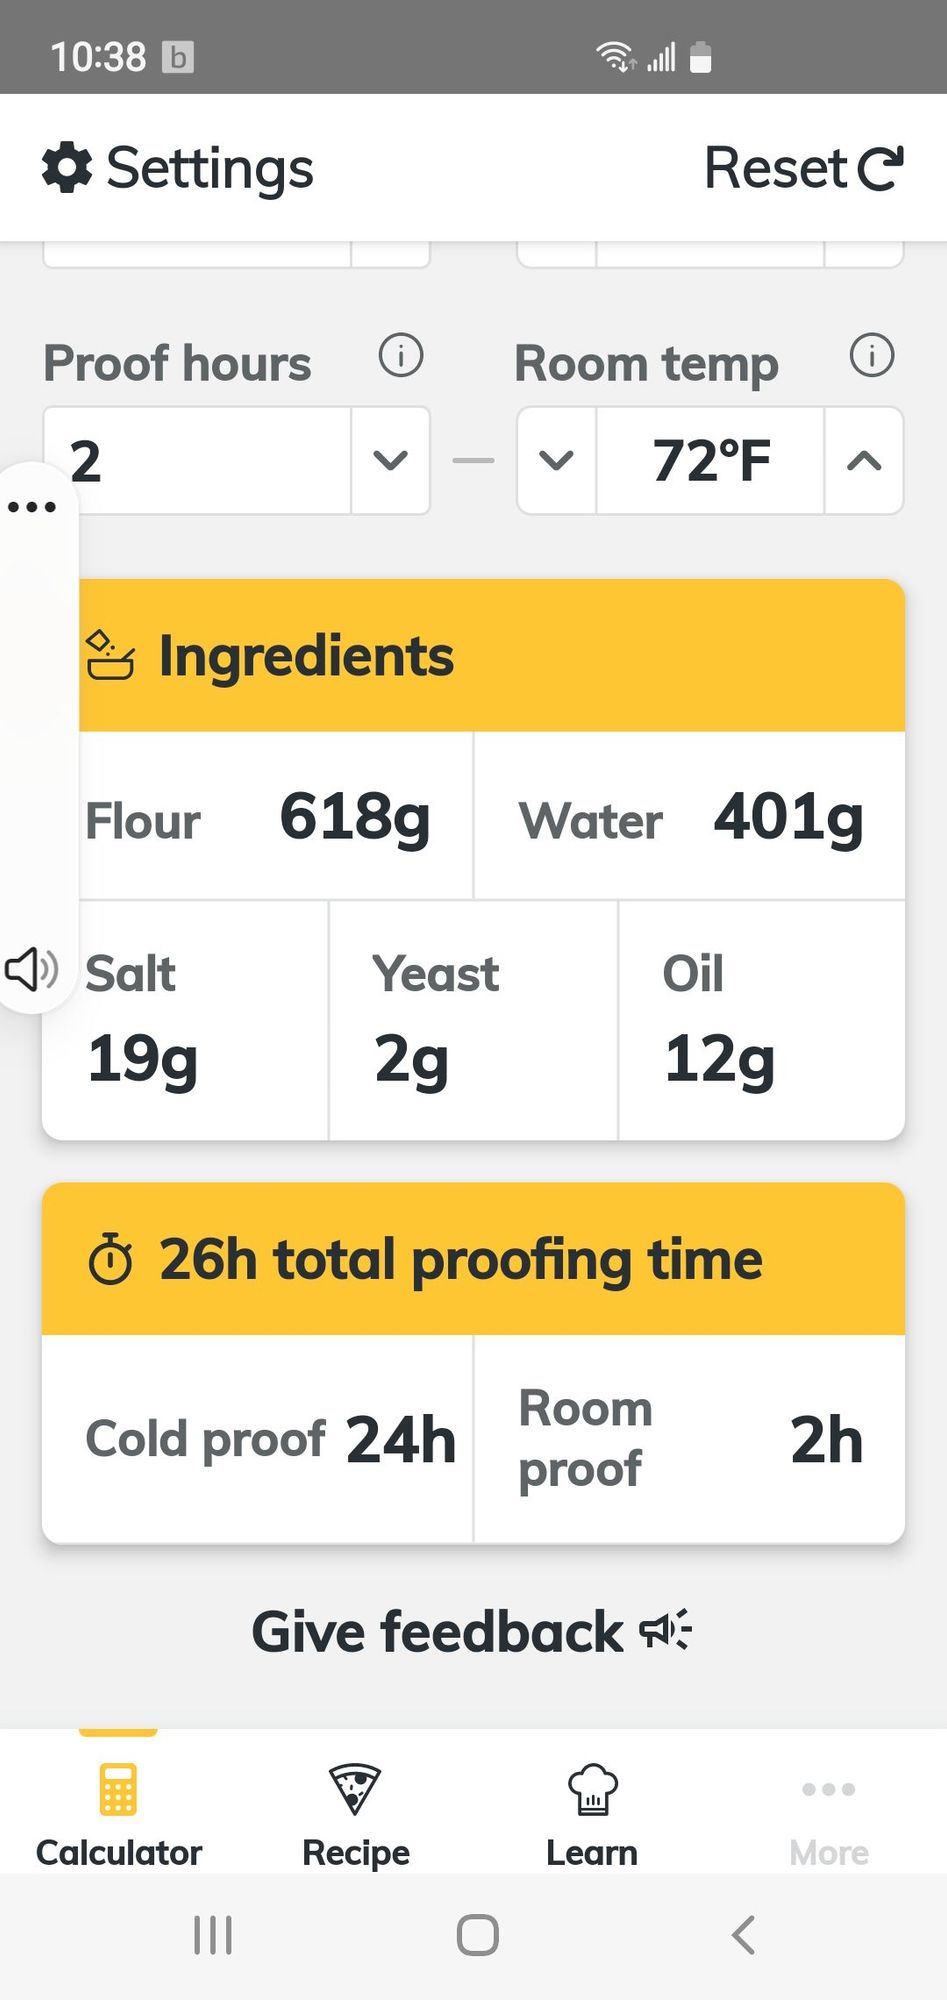The image size is (947, 2000).
Task: Open the Learn tab
Action: [x=592, y=1815]
